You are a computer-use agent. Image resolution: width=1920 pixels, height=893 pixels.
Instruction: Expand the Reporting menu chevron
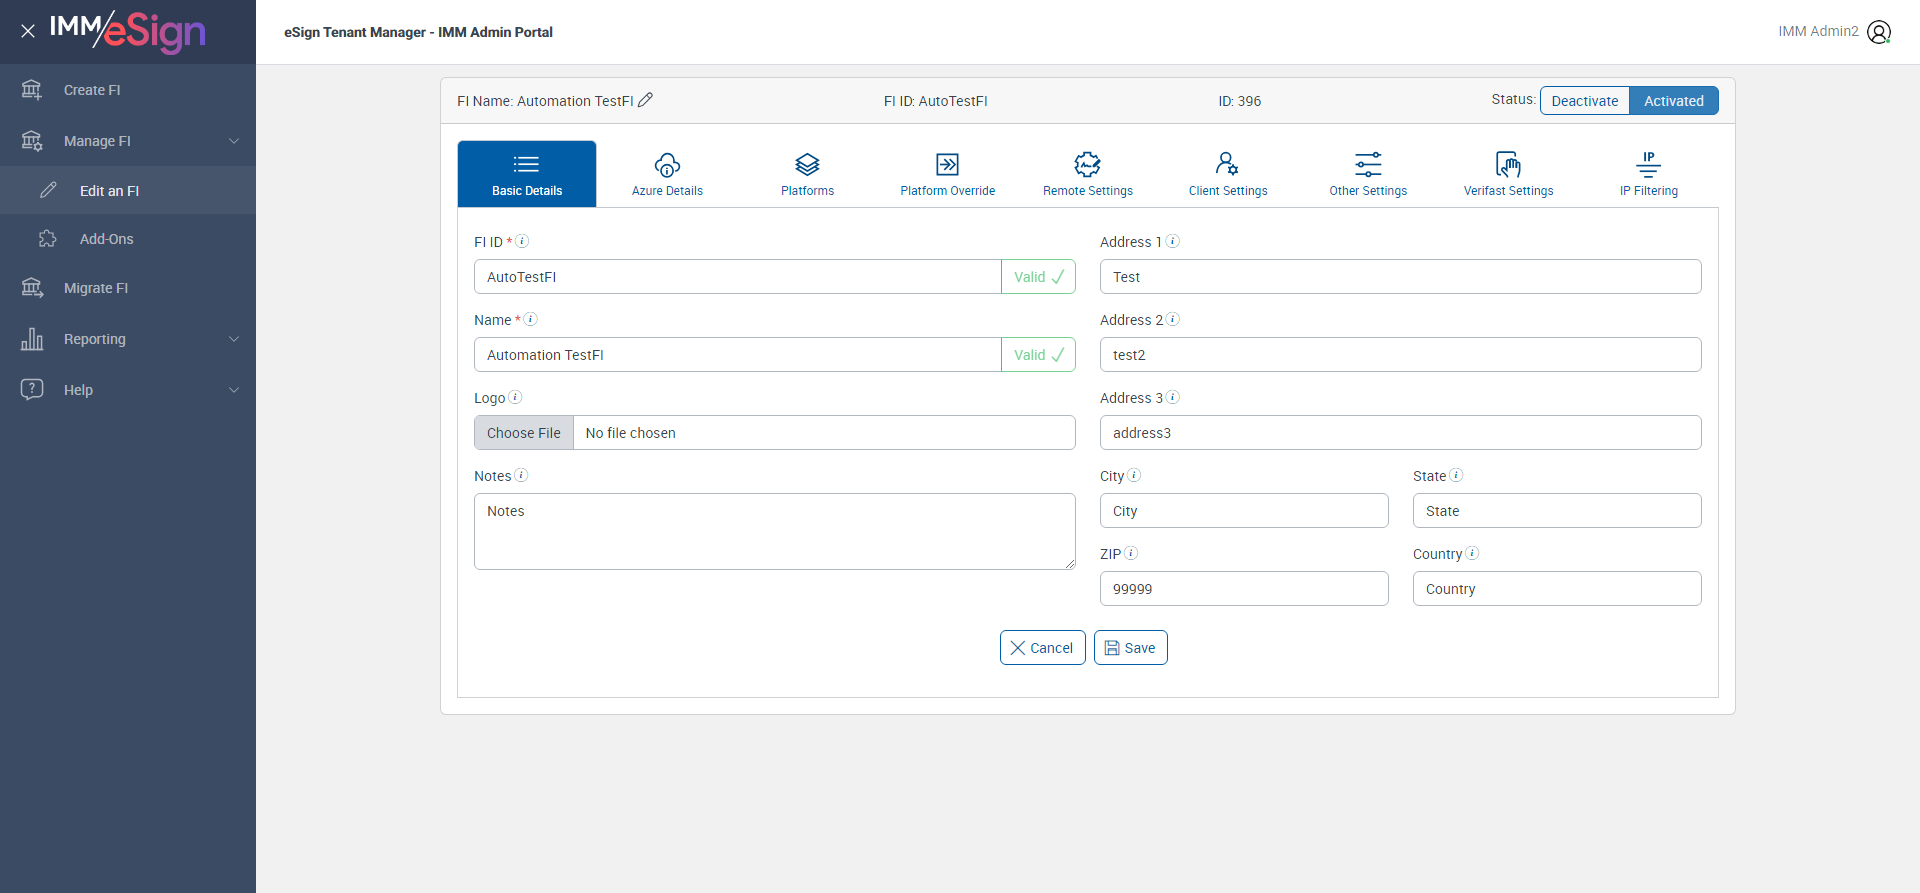point(234,339)
